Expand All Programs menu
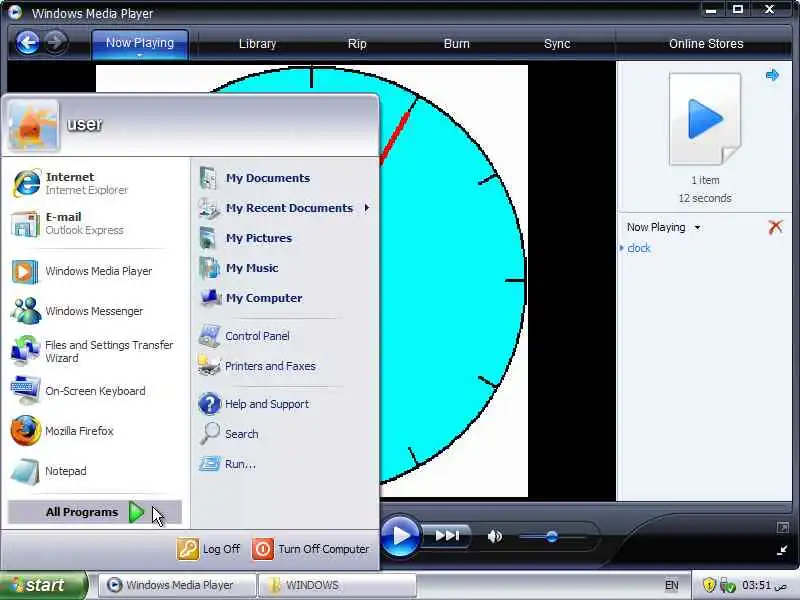The height and width of the screenshot is (600, 800). [x=95, y=512]
